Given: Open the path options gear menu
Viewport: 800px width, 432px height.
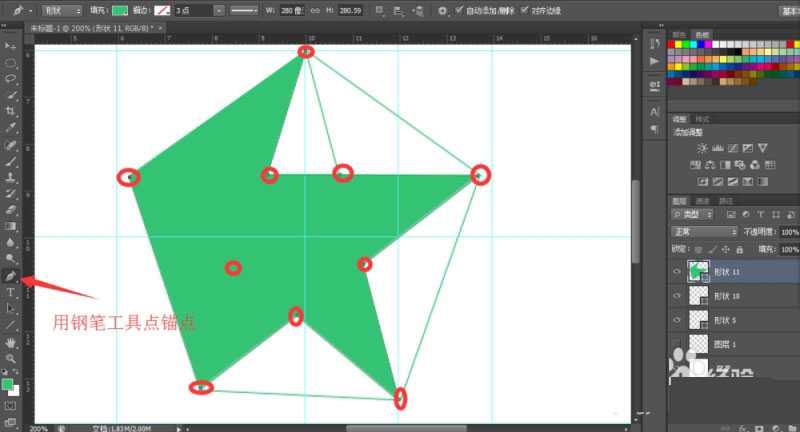Looking at the screenshot, I should click(x=443, y=10).
